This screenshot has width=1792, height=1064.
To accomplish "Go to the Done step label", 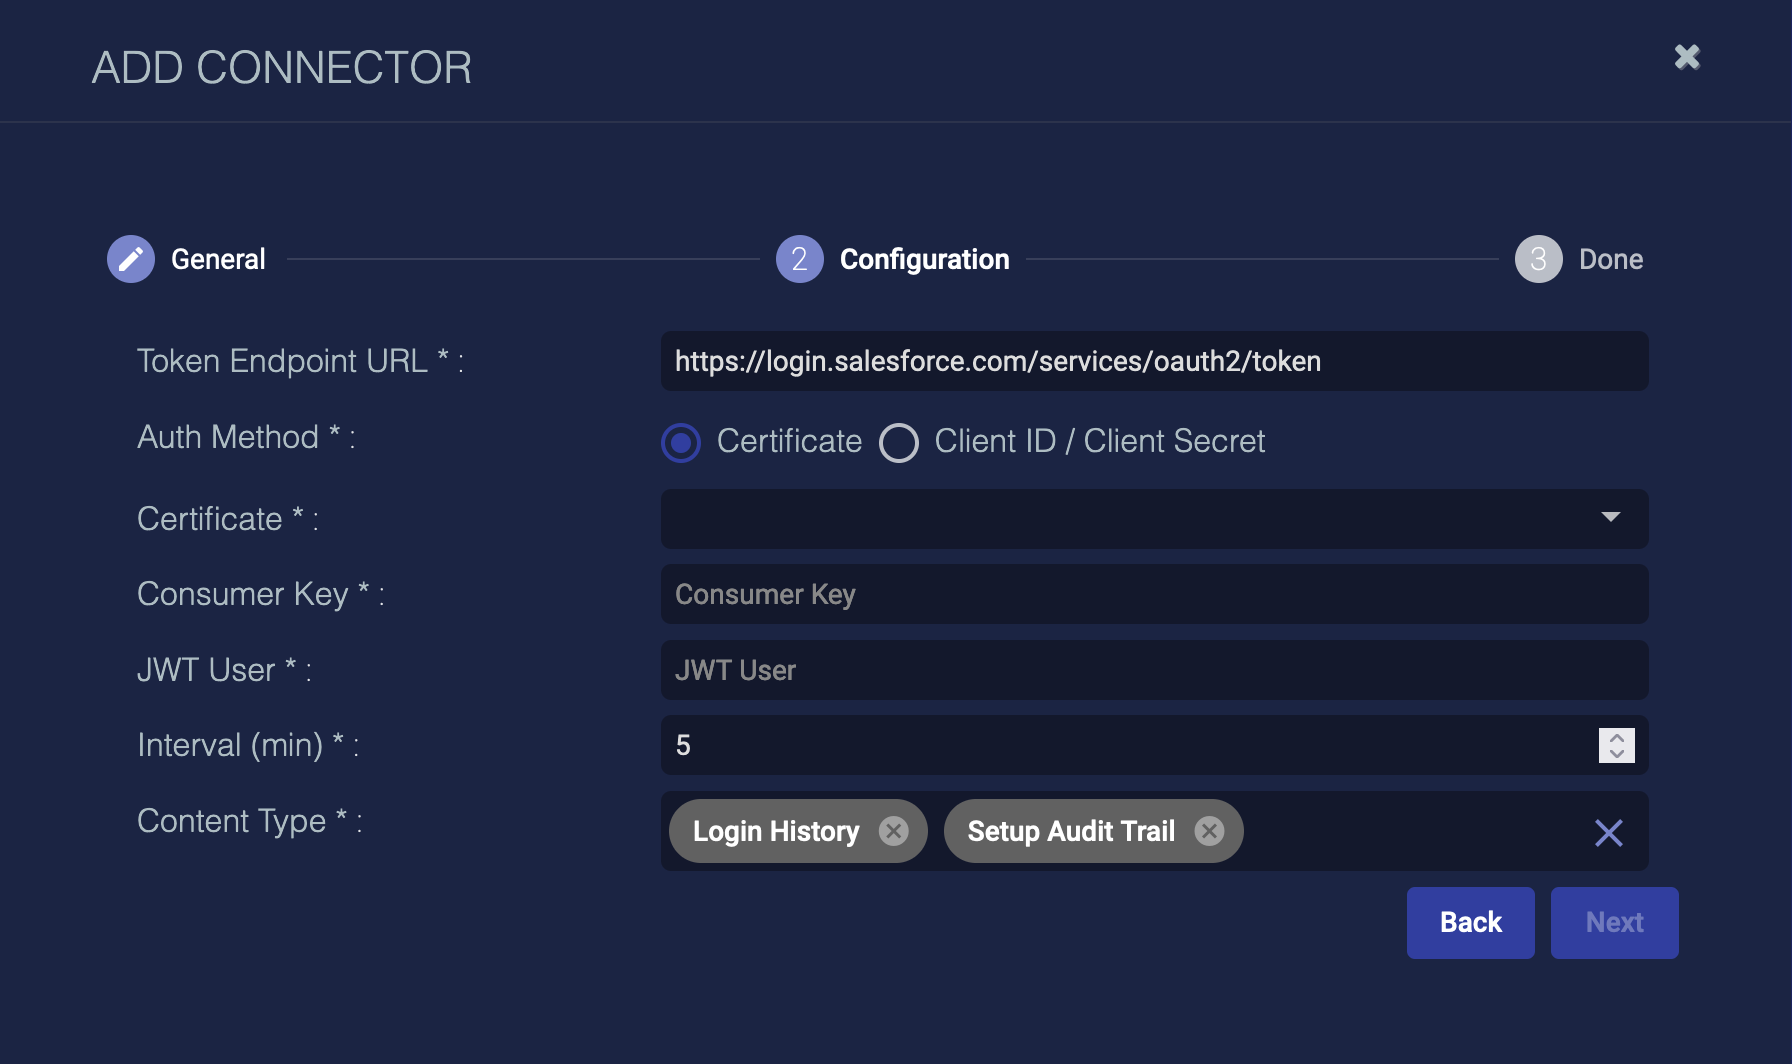I will pos(1610,260).
